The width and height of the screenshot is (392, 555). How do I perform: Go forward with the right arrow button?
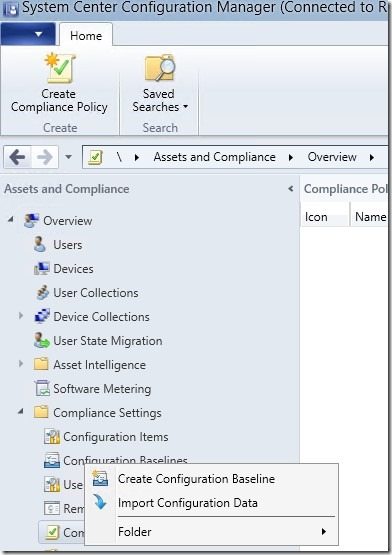(x=45, y=157)
